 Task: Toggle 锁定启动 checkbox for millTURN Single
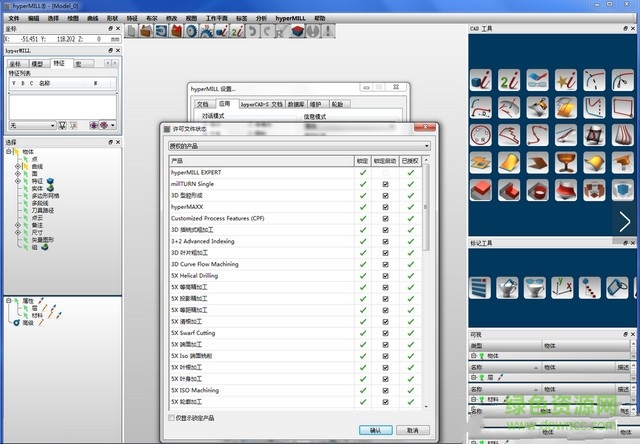point(386,184)
